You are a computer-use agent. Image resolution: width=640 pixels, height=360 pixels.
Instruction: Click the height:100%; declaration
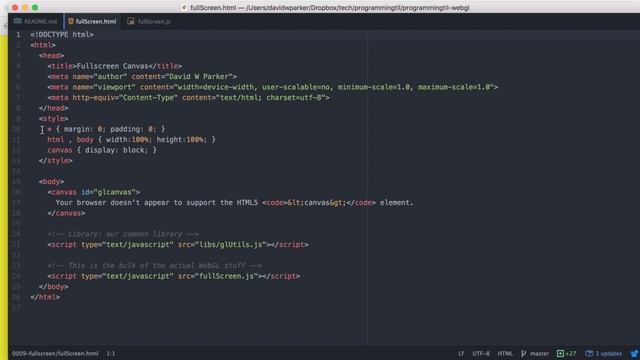click(182, 140)
